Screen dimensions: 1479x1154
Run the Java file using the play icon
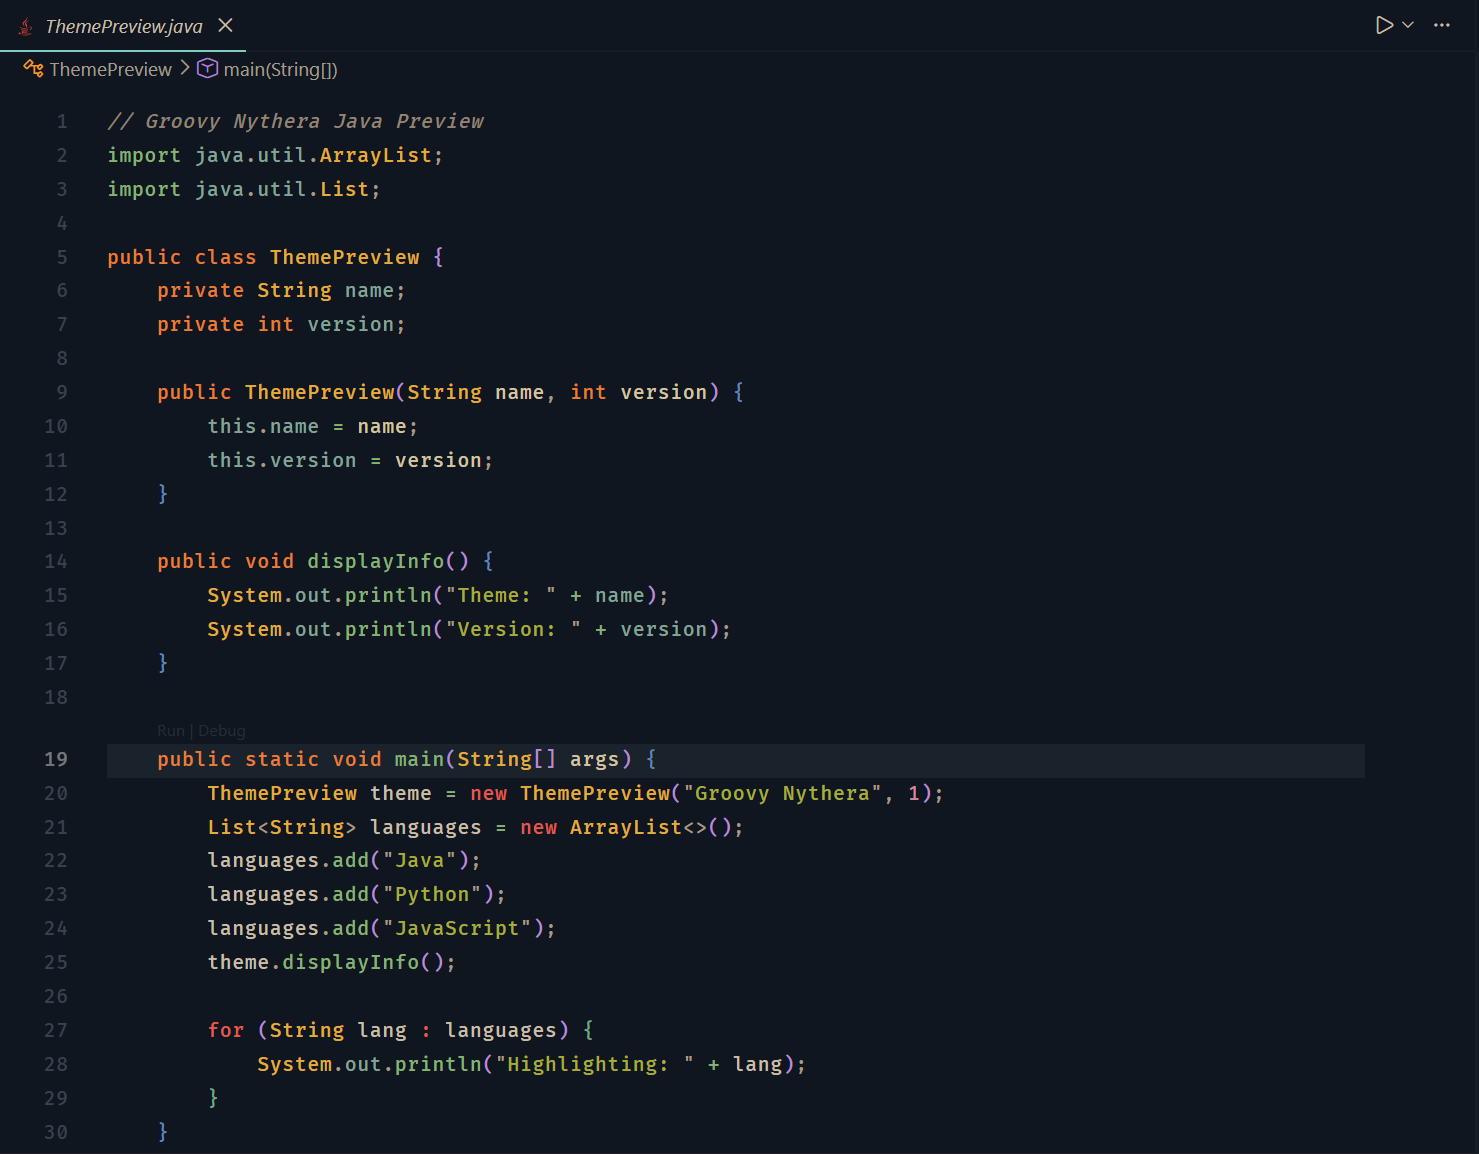click(x=1384, y=25)
